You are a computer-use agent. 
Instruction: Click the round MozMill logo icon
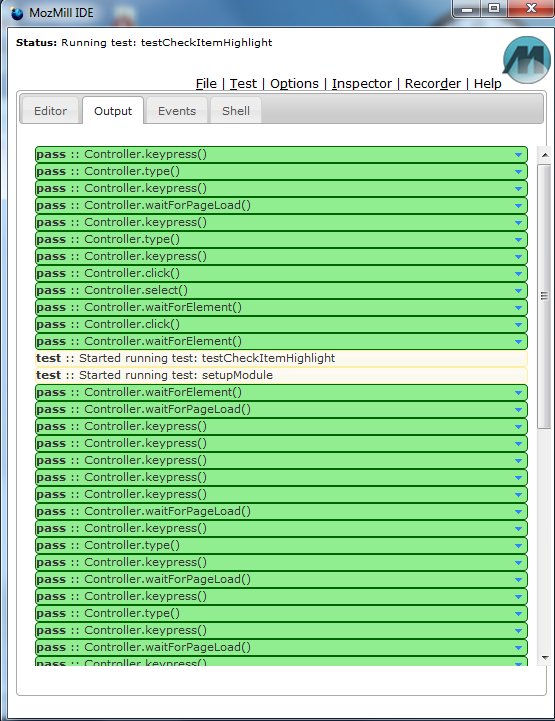click(527, 60)
